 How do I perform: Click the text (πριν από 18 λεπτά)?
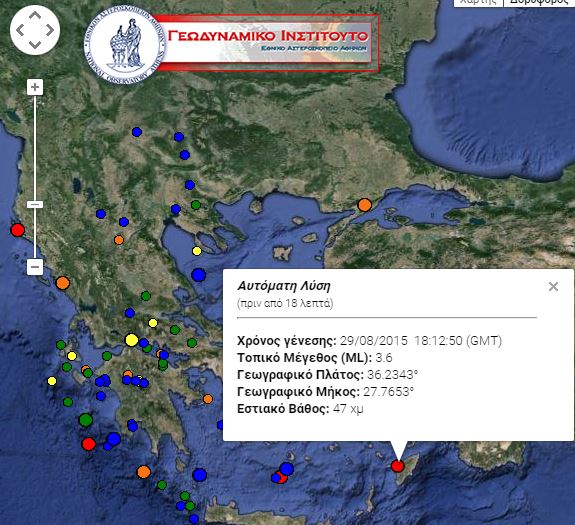click(285, 304)
